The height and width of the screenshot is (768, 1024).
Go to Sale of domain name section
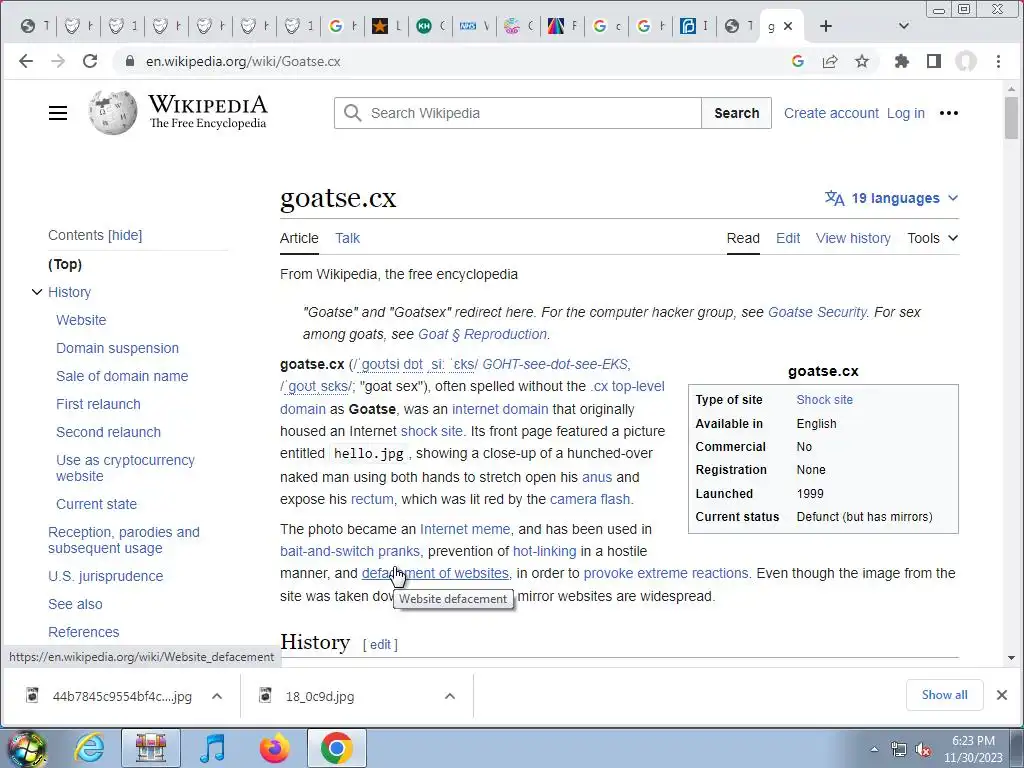pyautogui.click(x=121, y=376)
